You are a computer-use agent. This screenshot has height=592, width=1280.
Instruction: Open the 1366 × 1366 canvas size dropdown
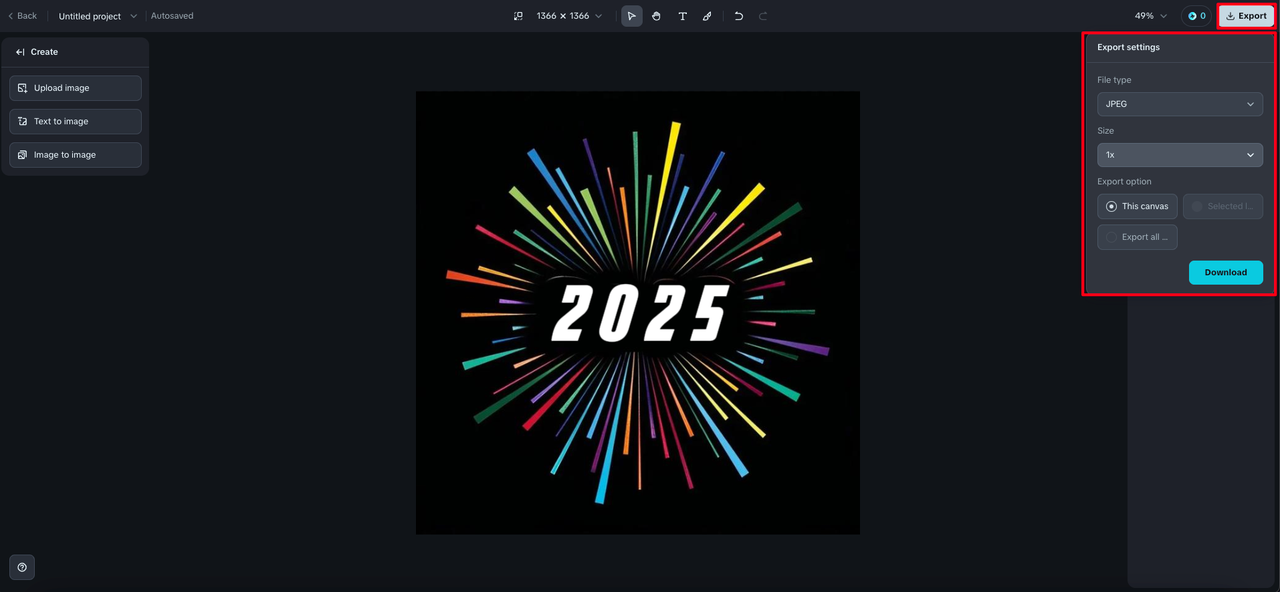click(569, 16)
